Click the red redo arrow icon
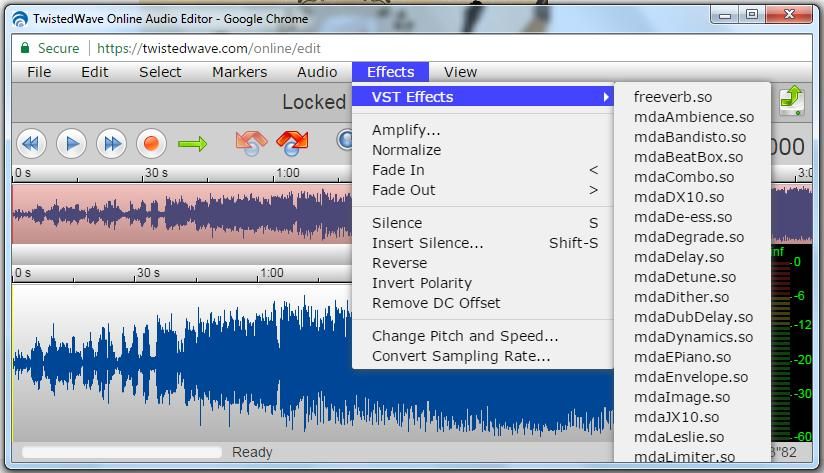824x473 pixels. 292,143
